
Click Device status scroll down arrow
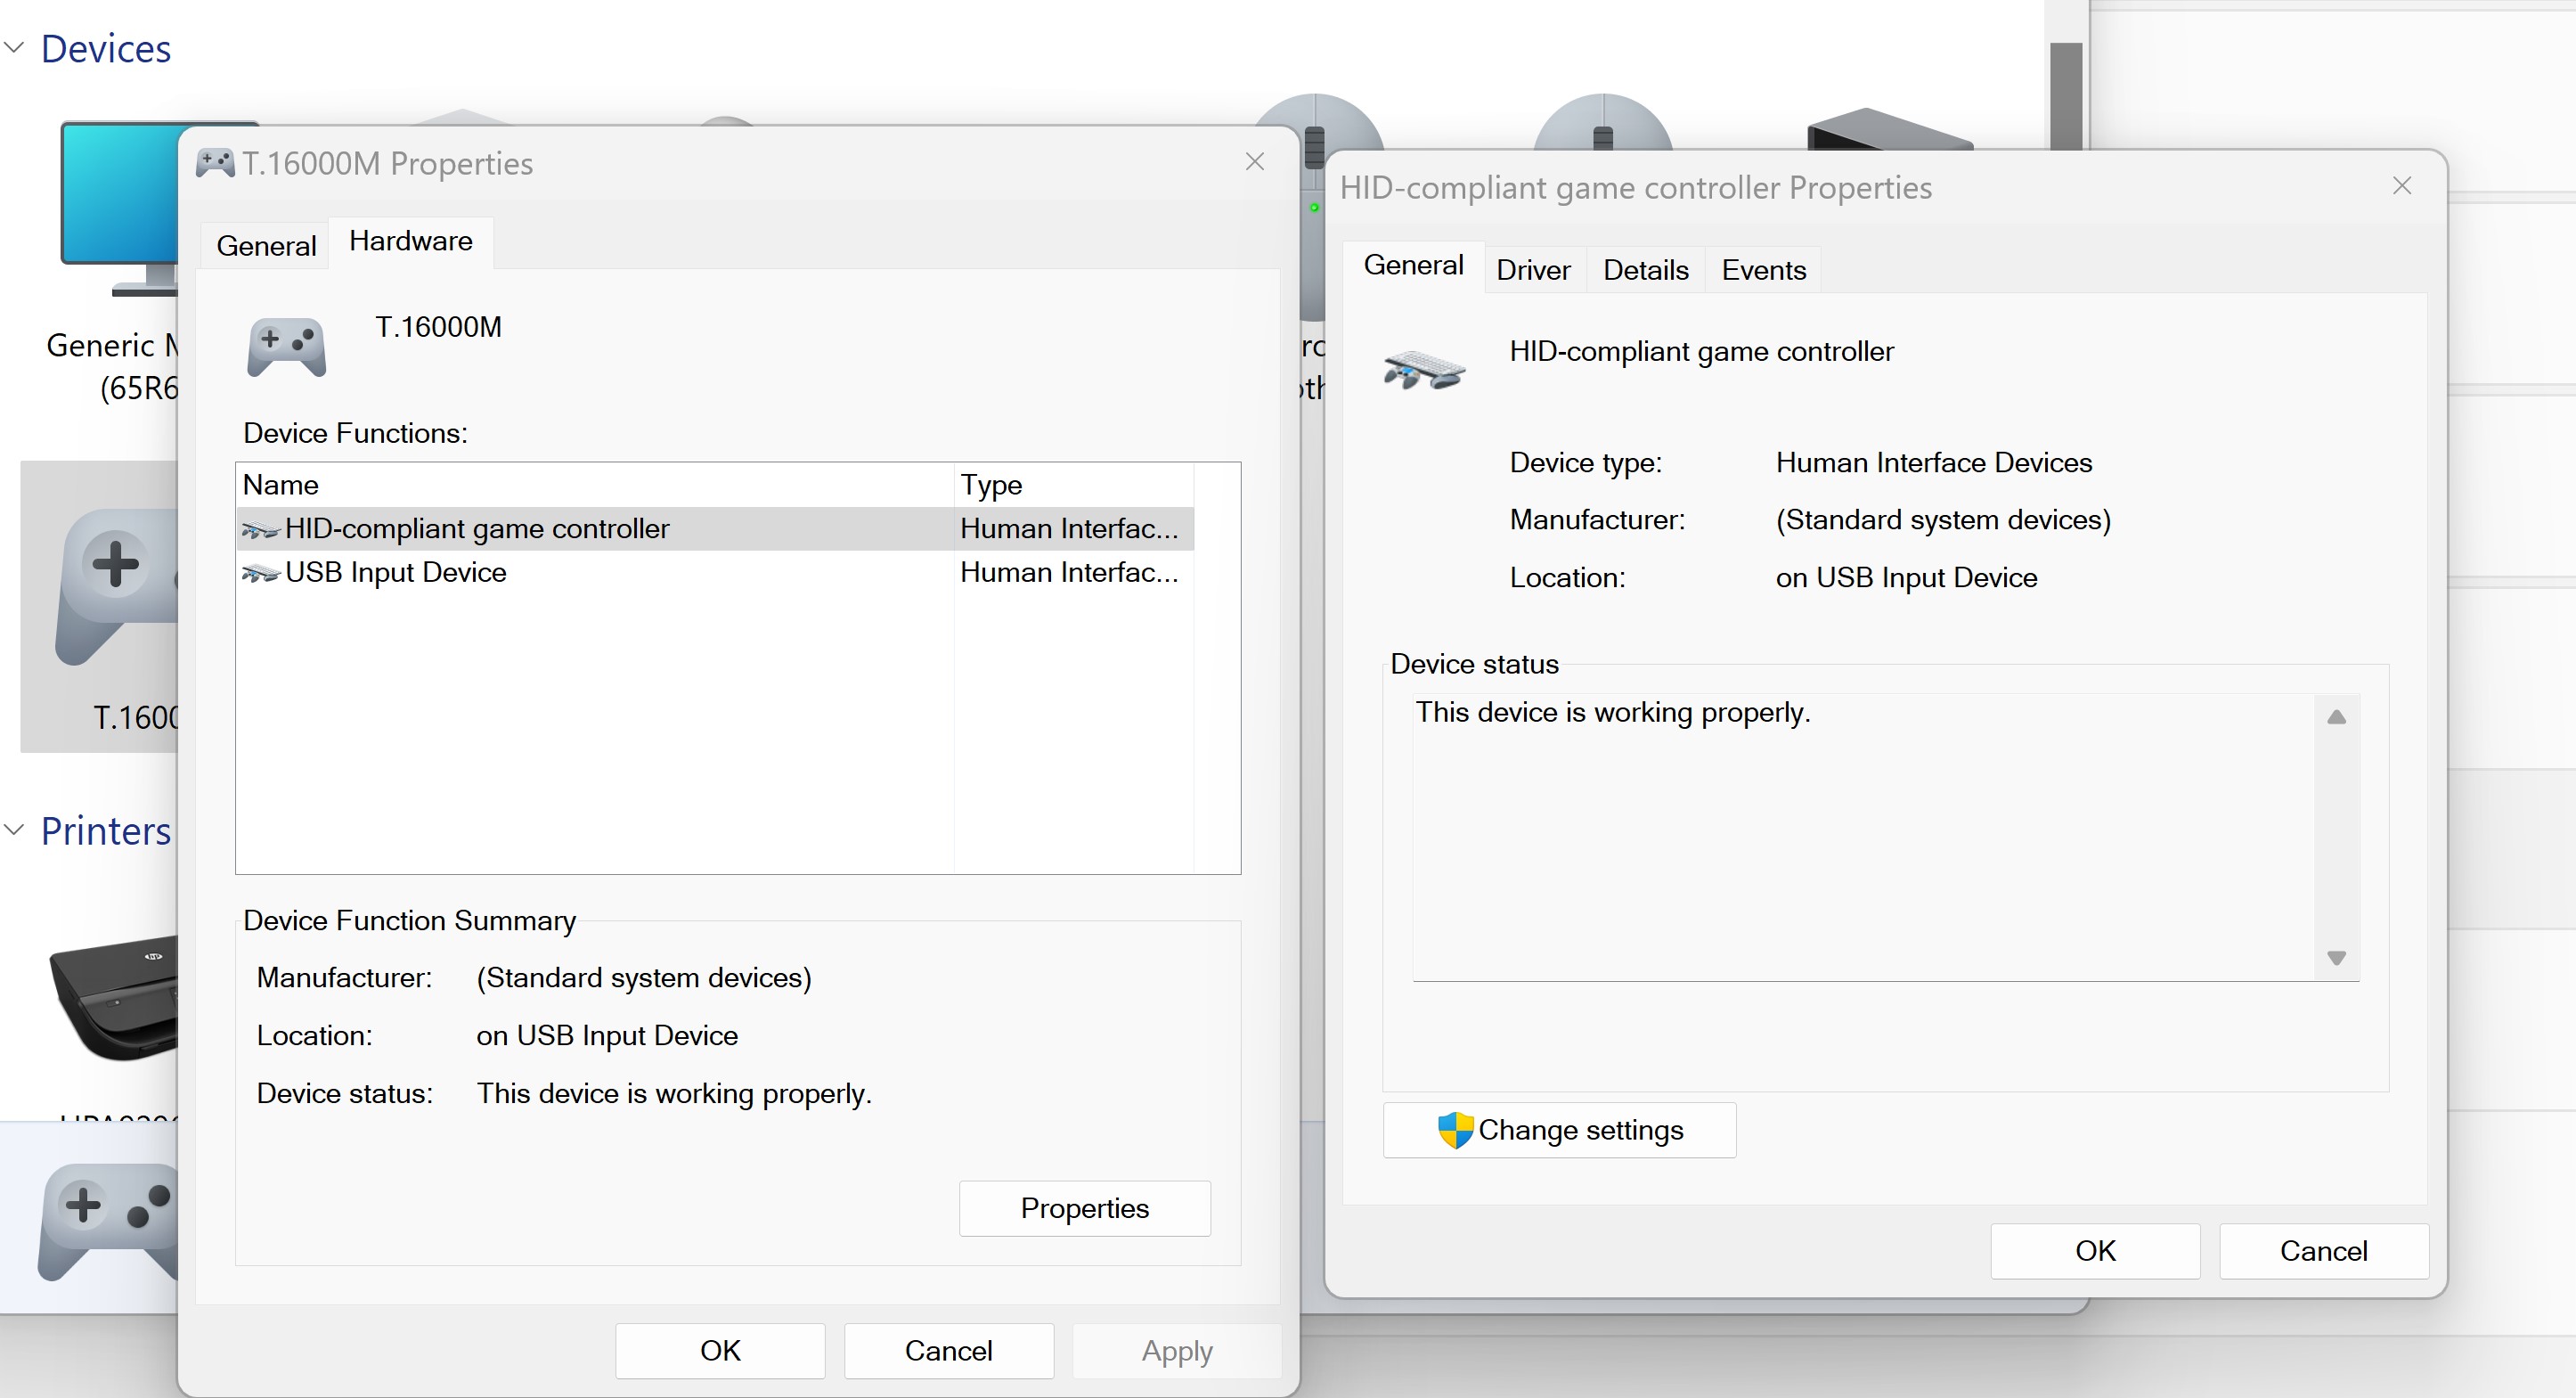point(2336,958)
